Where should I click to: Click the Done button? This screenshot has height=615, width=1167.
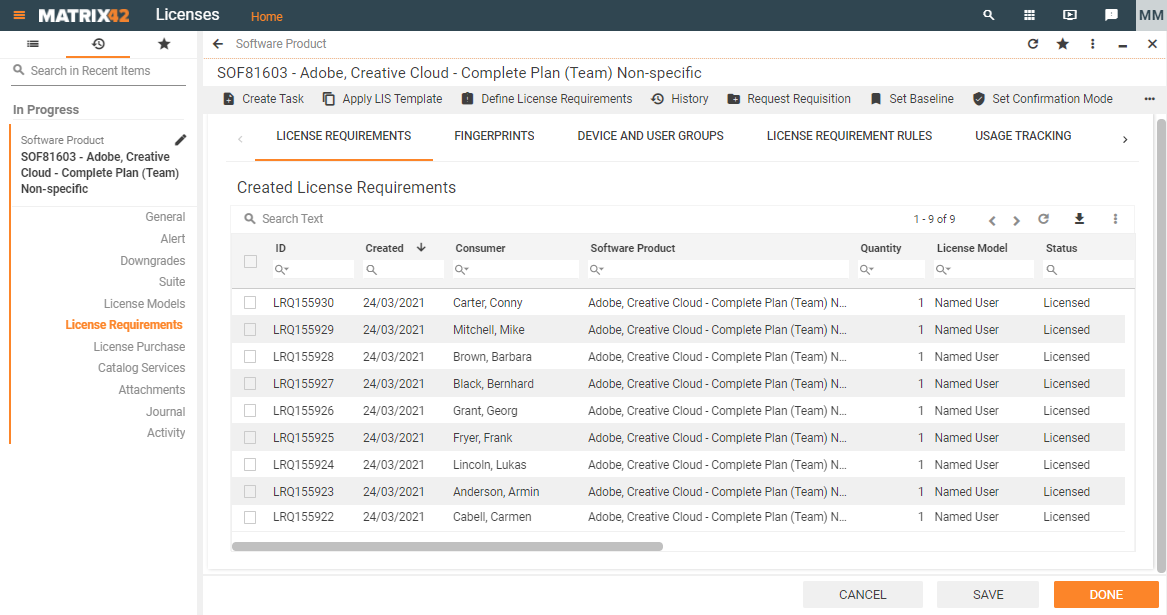[1106, 595]
